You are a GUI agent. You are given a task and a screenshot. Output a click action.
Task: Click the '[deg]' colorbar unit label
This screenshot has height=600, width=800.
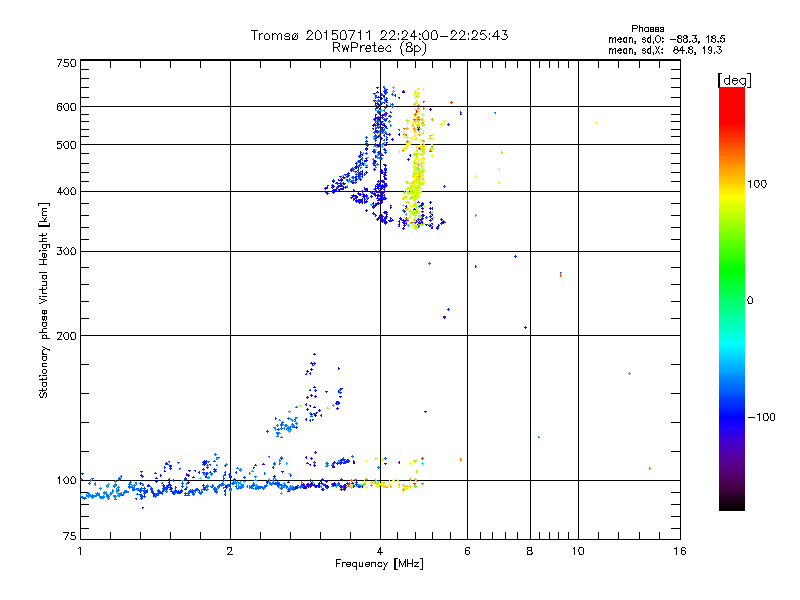coord(734,80)
